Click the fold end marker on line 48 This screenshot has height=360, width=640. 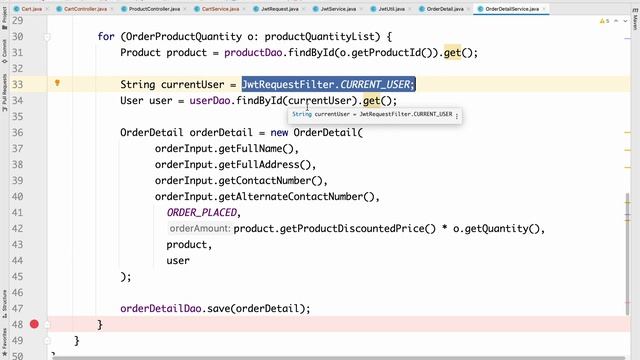point(47,325)
